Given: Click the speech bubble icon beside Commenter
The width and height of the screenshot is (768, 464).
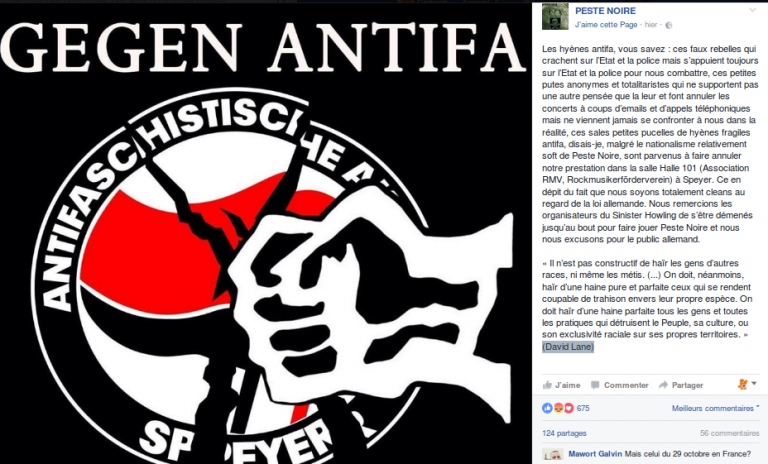Looking at the screenshot, I should point(595,385).
